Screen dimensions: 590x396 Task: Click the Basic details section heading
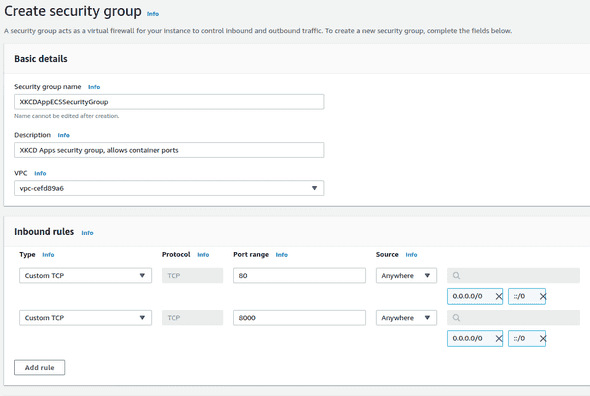(41, 59)
